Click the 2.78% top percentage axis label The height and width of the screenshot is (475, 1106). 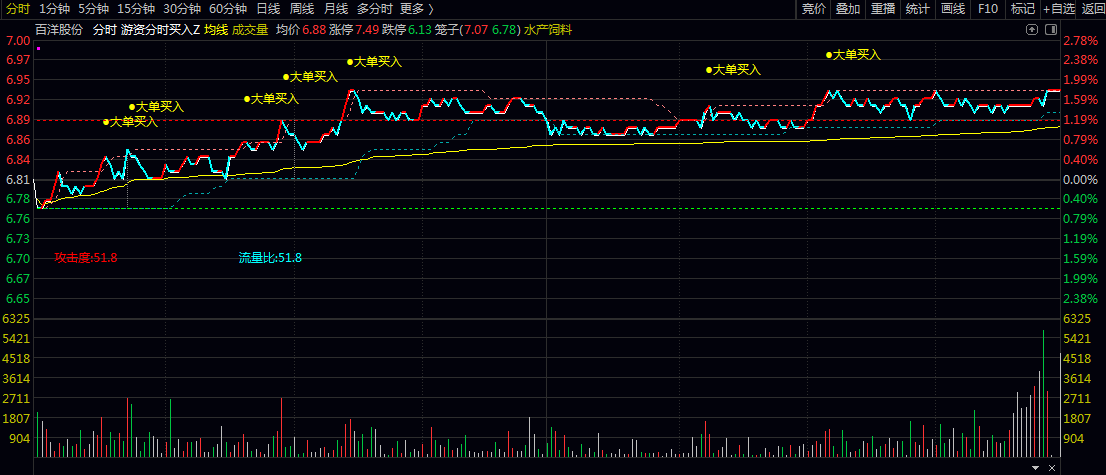tap(1080, 40)
